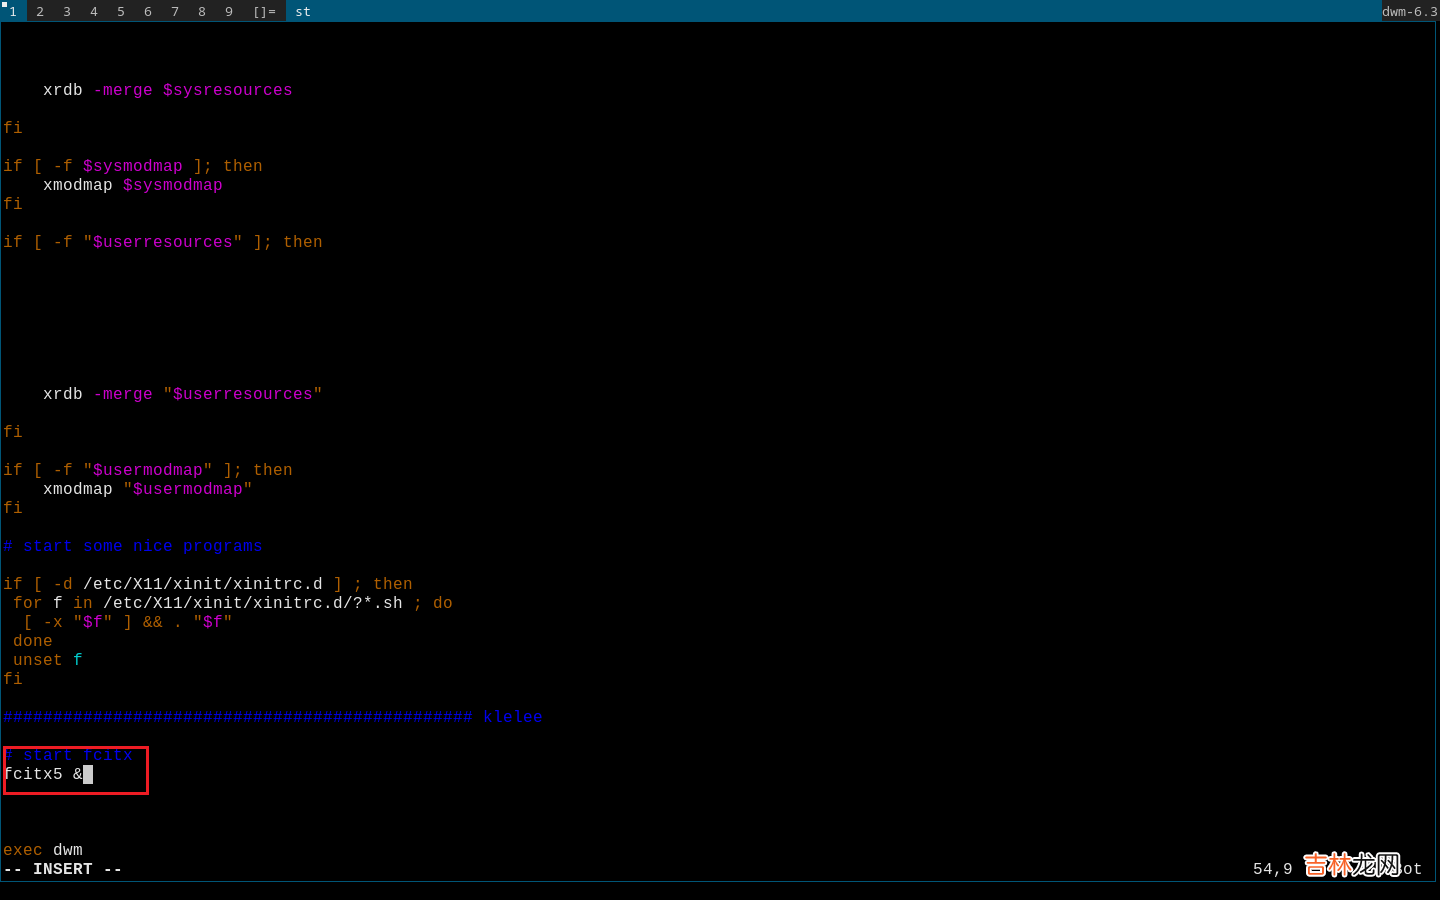The height and width of the screenshot is (900, 1440).
Task: Click the 'exec dwm' line
Action: tap(43, 850)
